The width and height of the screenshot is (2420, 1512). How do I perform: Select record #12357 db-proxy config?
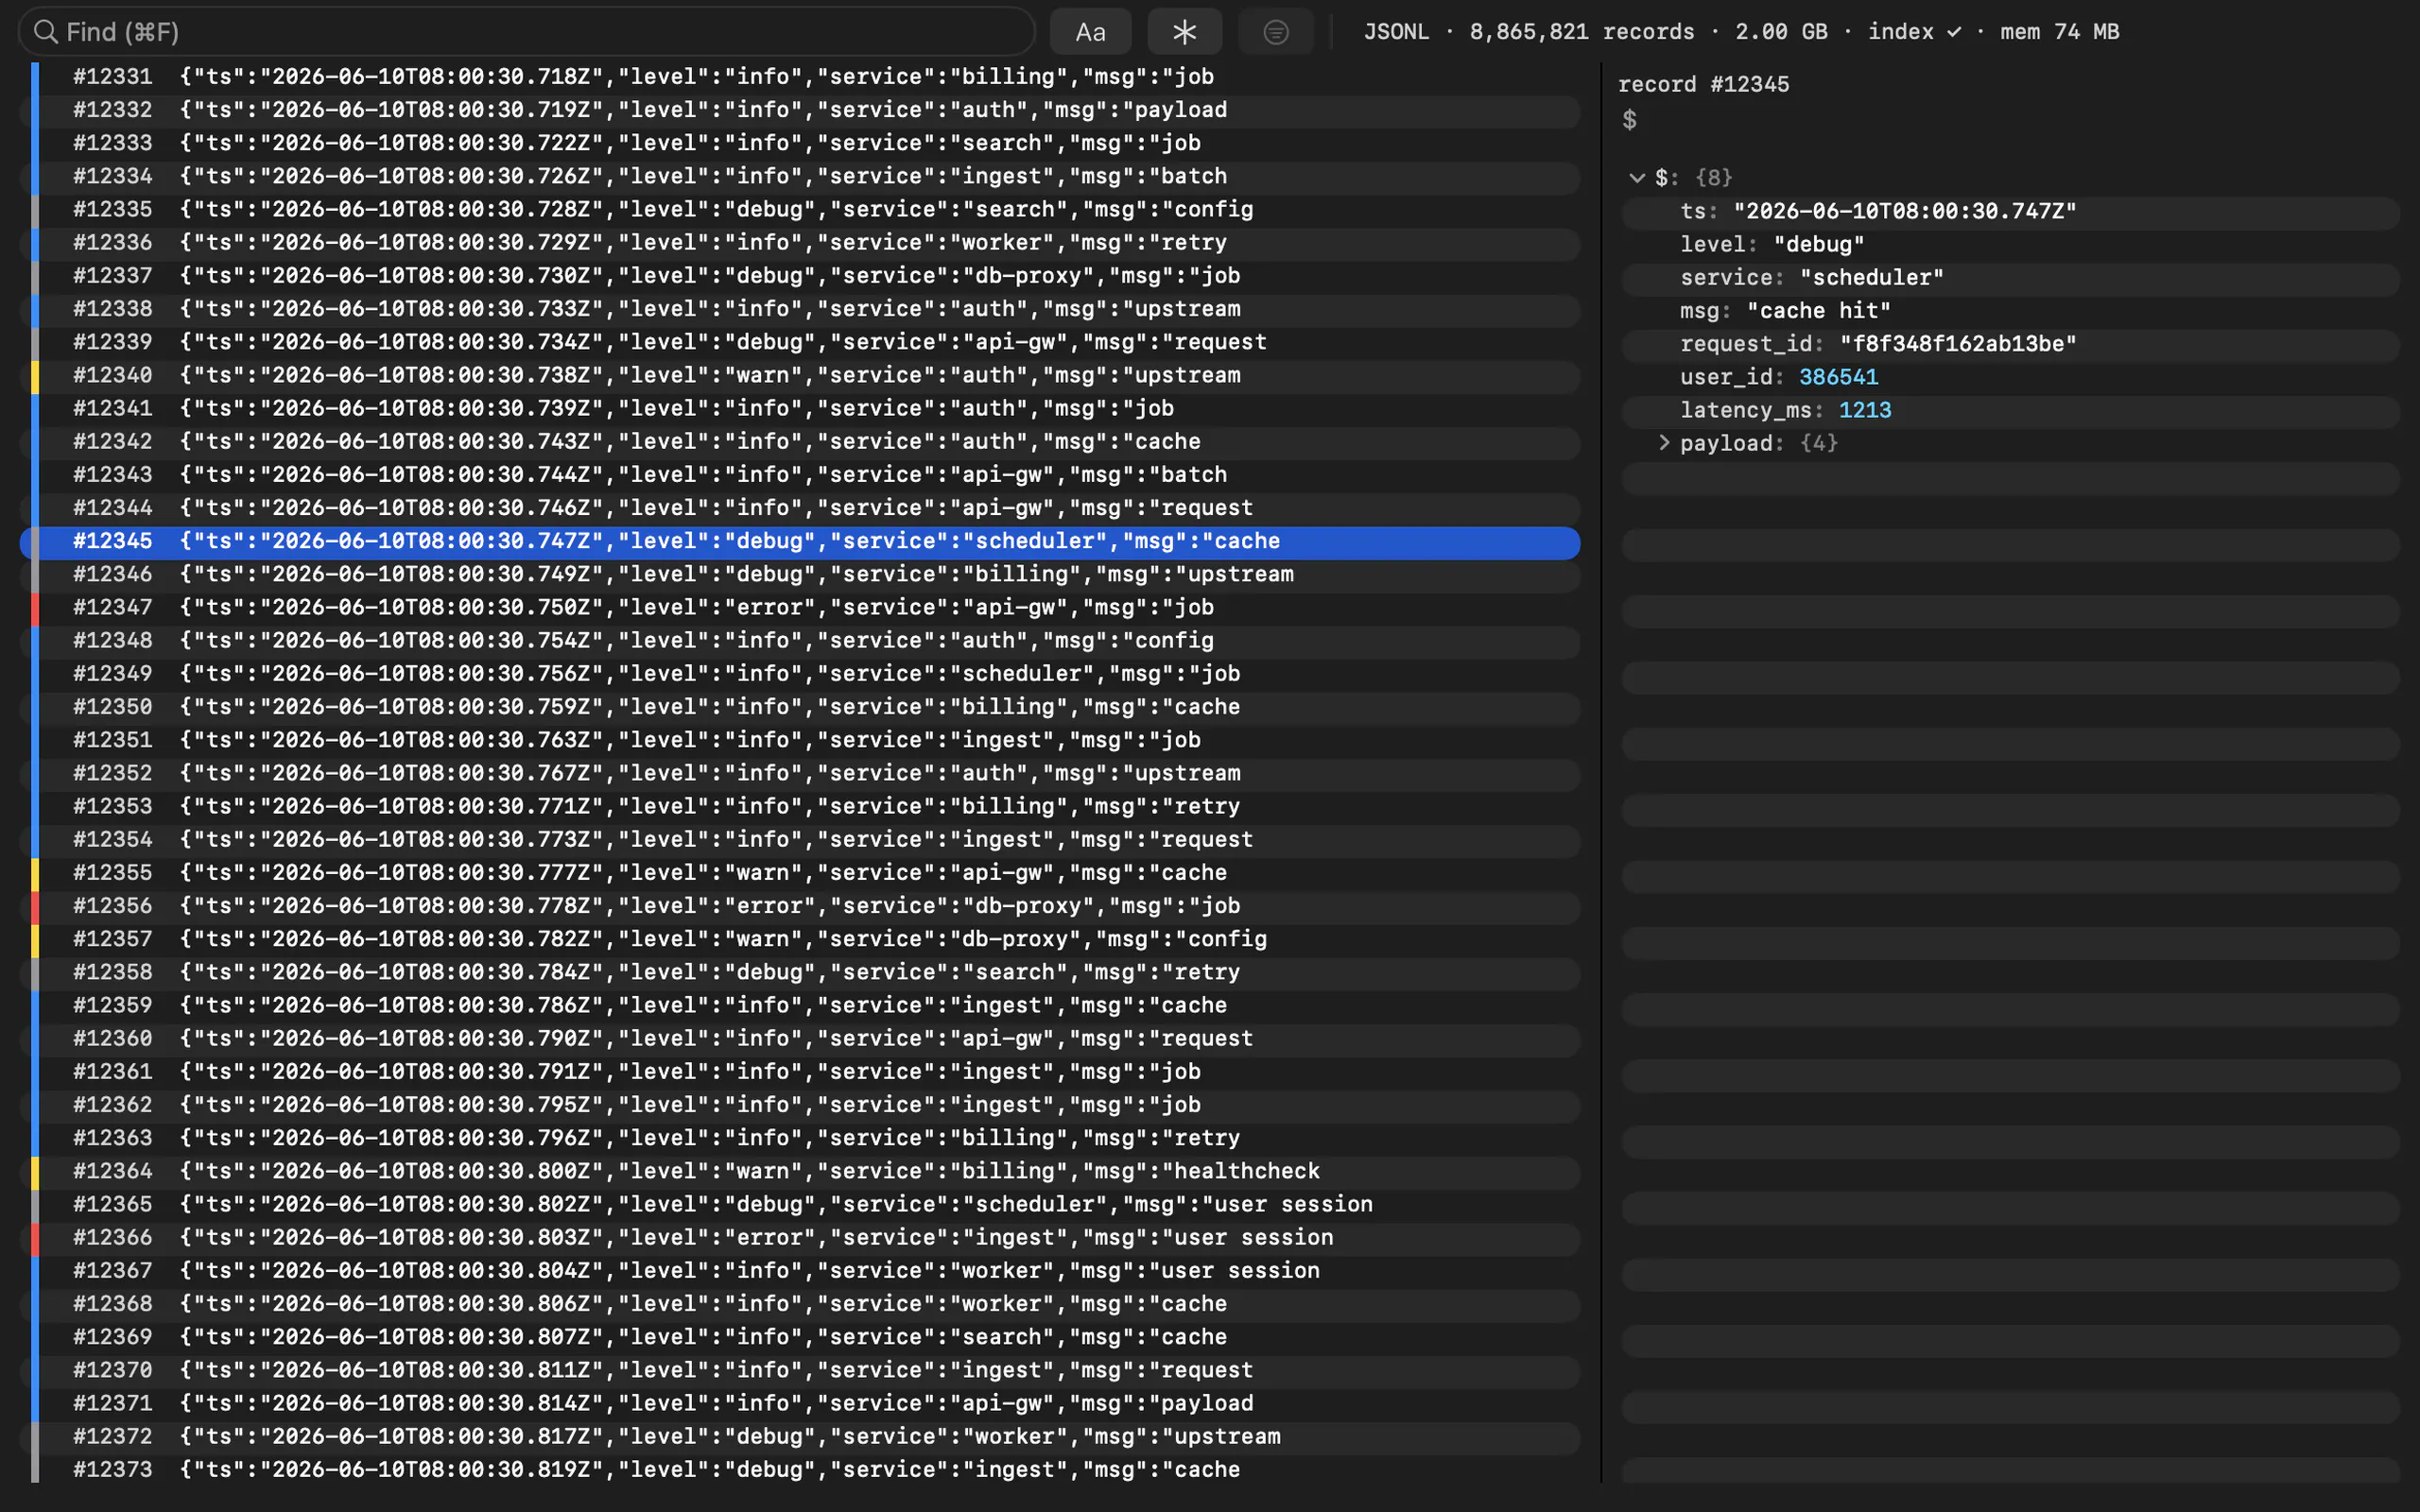[800, 939]
